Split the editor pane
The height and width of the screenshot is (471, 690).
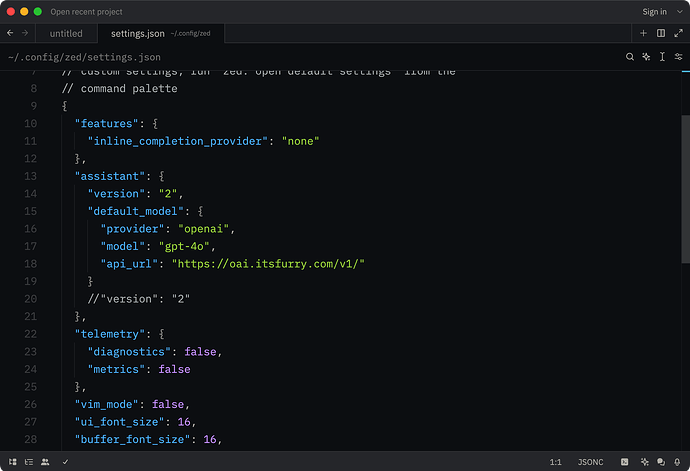[661, 33]
